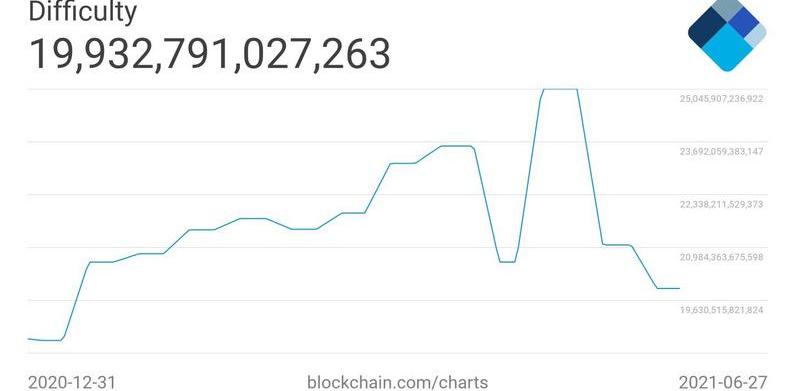Viewport: 800px width, 391px height.
Task: Click the 20,984,363,675,598 axis label
Action: point(721,257)
